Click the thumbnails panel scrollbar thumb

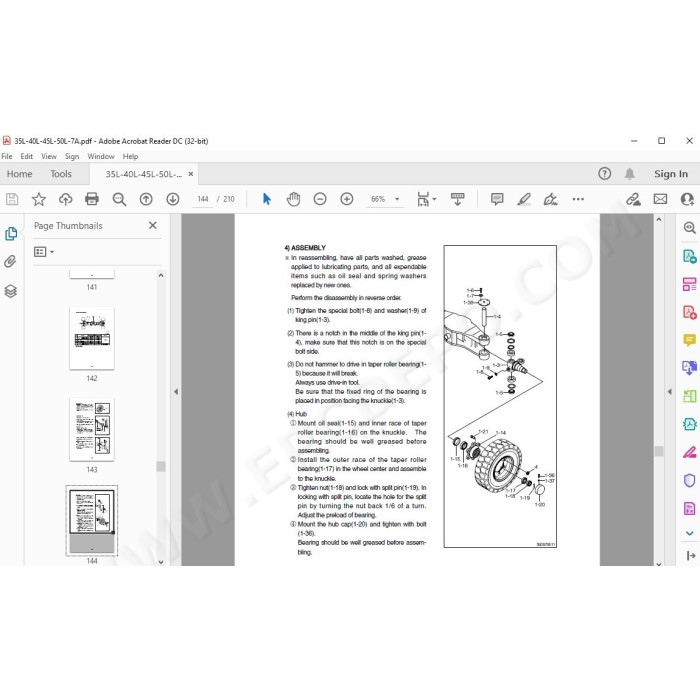[161, 467]
